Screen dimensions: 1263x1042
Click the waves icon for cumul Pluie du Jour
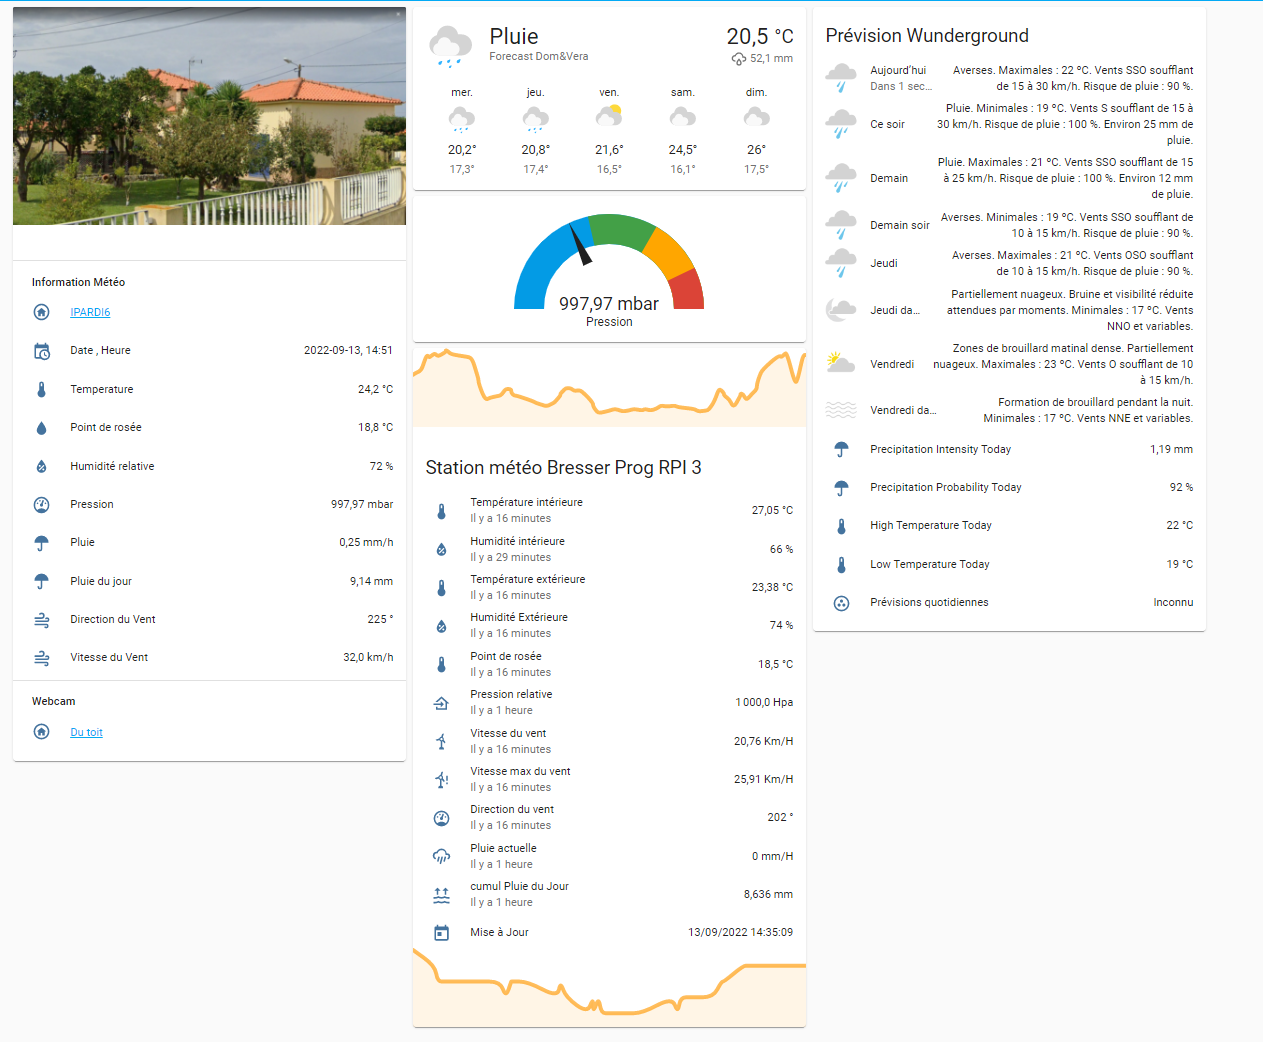[441, 895]
